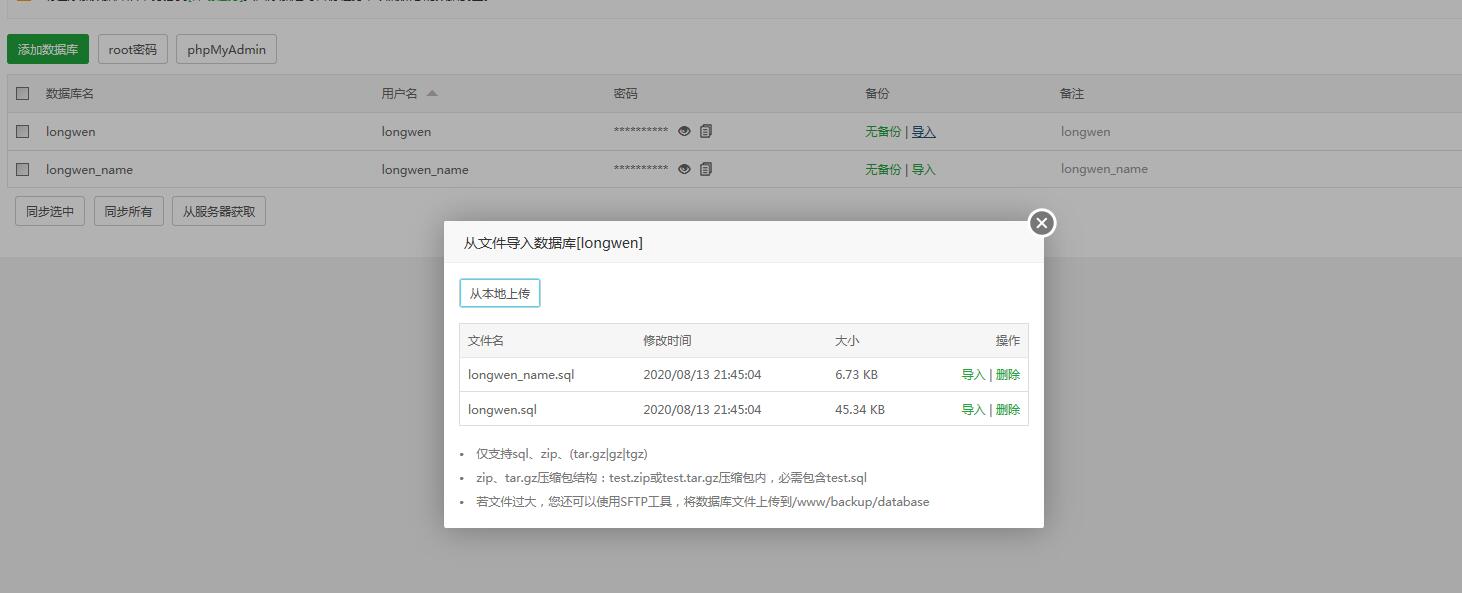Import the longwen_name.sql file
The image size is (1462, 593).
point(972,375)
